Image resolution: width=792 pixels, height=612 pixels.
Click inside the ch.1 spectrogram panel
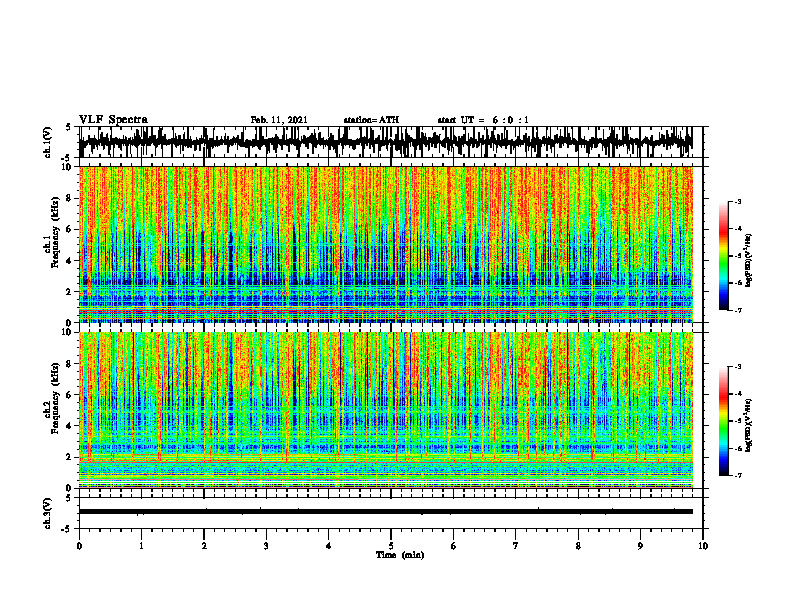point(385,244)
